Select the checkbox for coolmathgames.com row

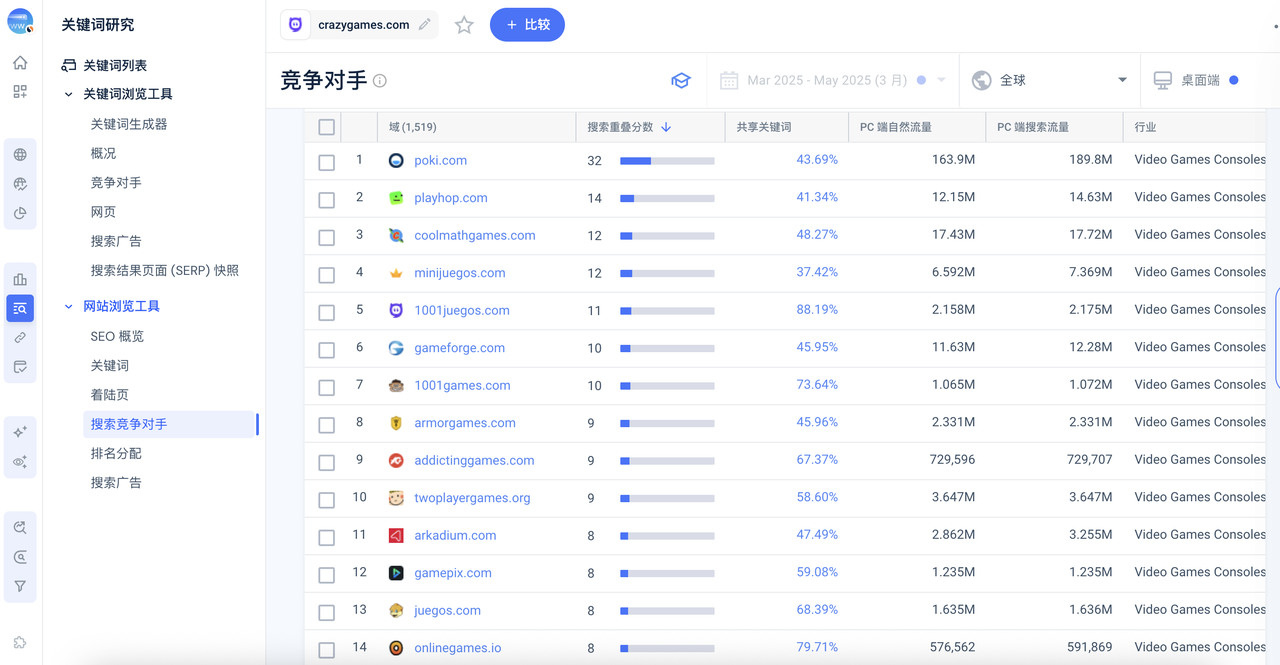pos(326,237)
